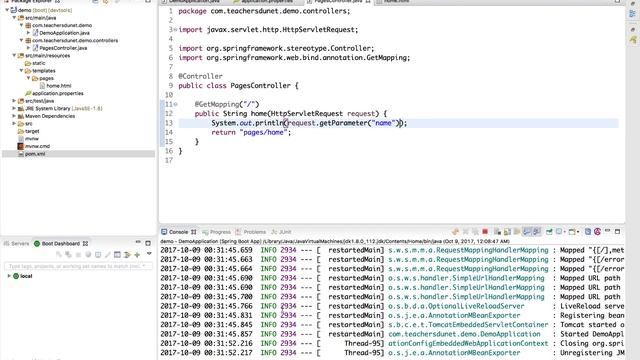Screen dimensions: 640x360
Task: Open the Open Console dropdown arrow
Action: [x=578, y=232]
